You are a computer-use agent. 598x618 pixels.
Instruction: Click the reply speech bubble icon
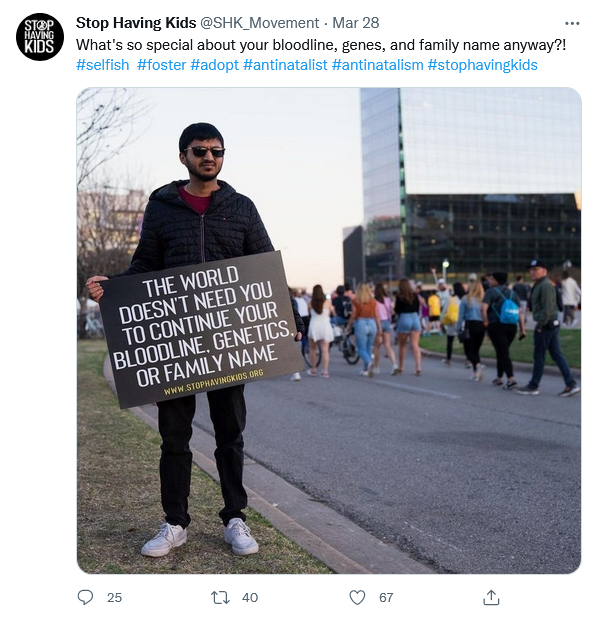pyautogui.click(x=85, y=597)
